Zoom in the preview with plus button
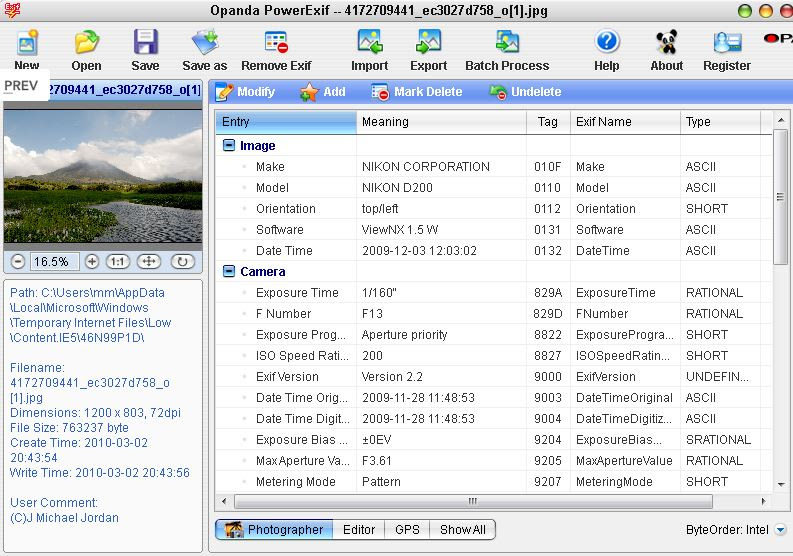The image size is (793, 556). coord(92,262)
